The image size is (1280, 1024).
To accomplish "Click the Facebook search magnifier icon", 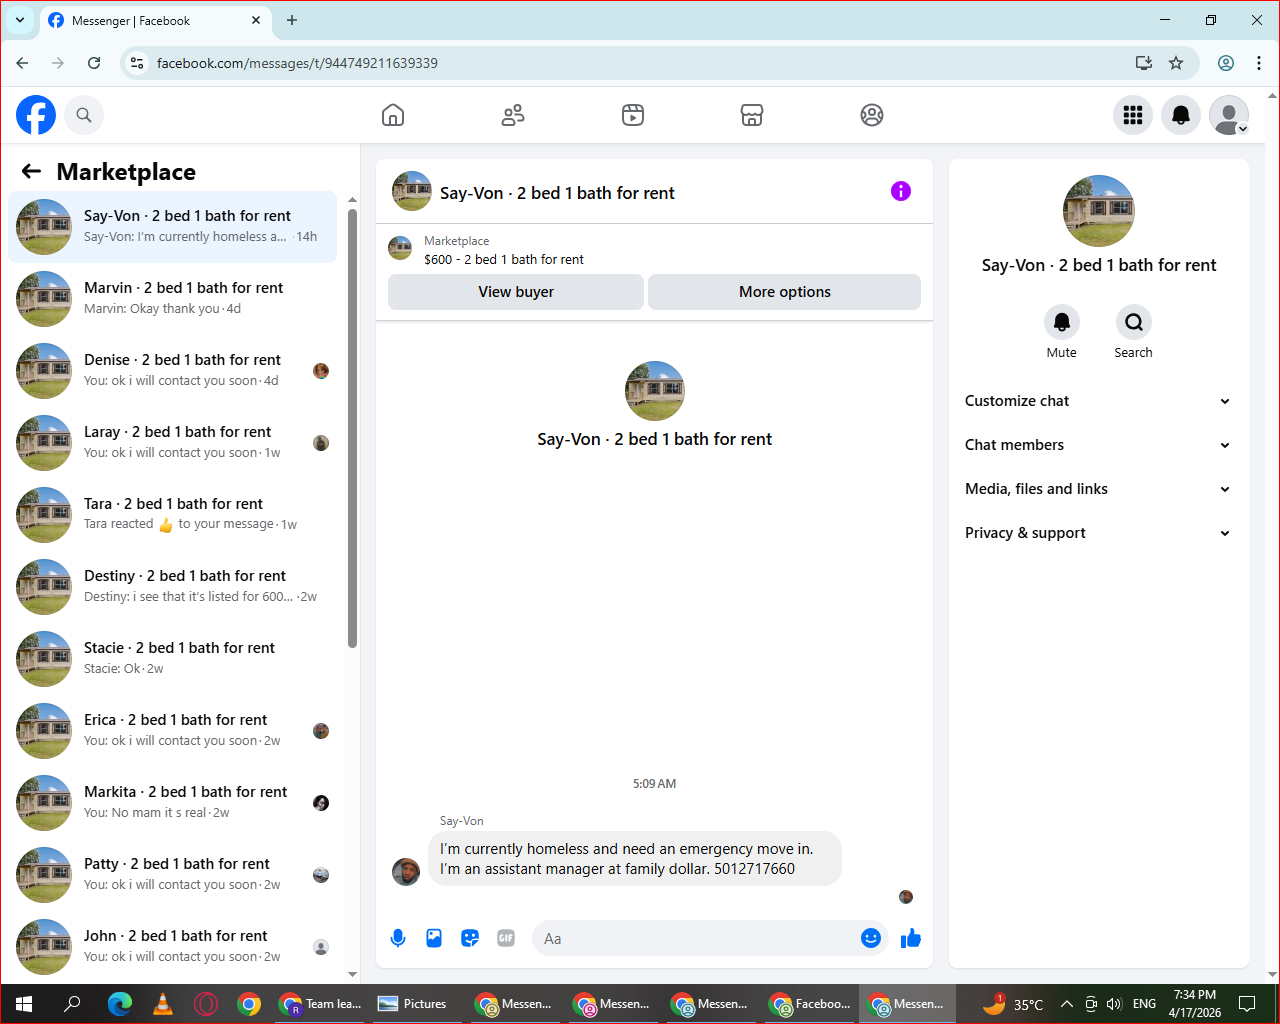I will pyautogui.click(x=84, y=115).
